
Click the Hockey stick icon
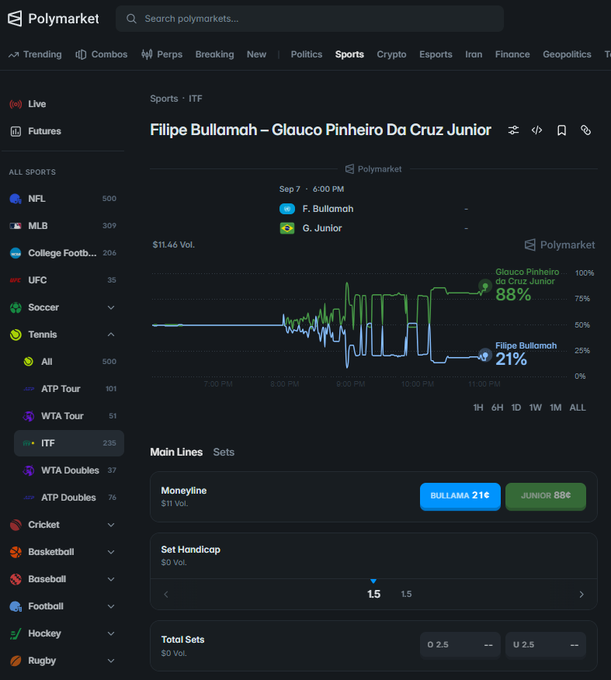click(16, 634)
